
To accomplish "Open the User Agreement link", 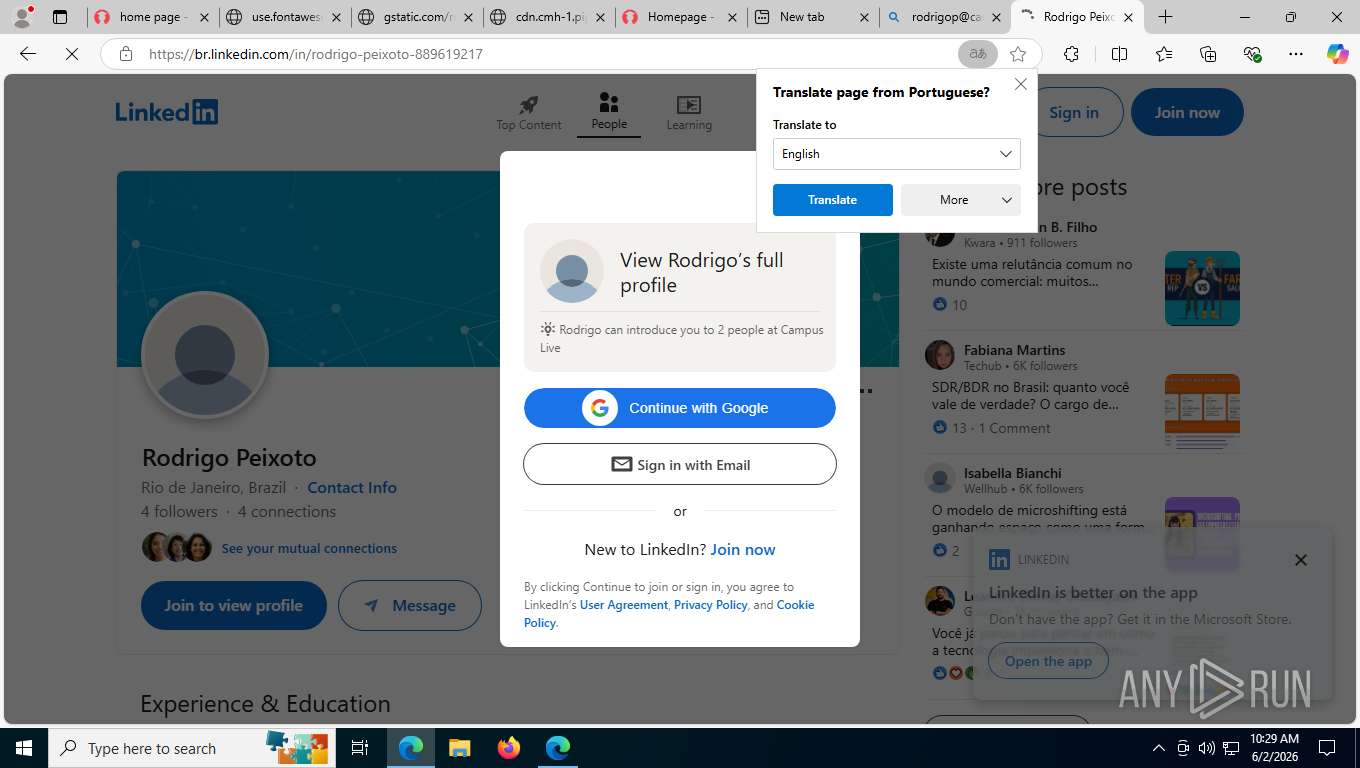I will tap(624, 605).
